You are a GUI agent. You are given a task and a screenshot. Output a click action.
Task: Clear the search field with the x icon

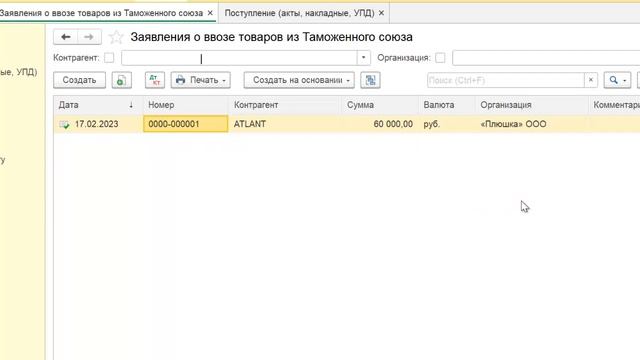click(591, 80)
